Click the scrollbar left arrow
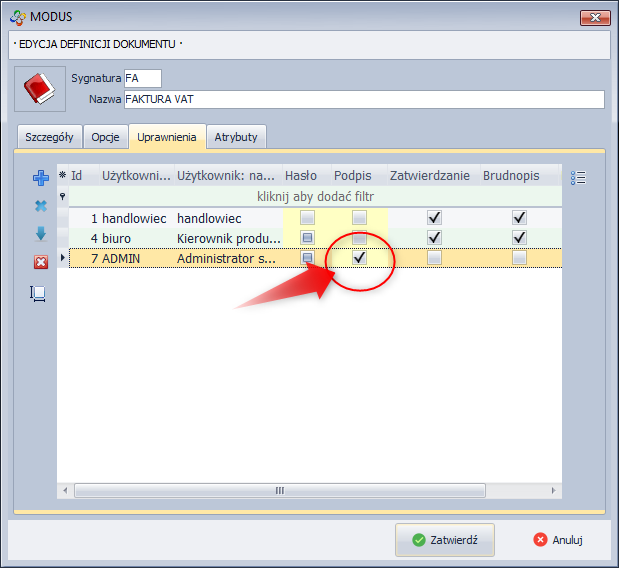 [65, 490]
